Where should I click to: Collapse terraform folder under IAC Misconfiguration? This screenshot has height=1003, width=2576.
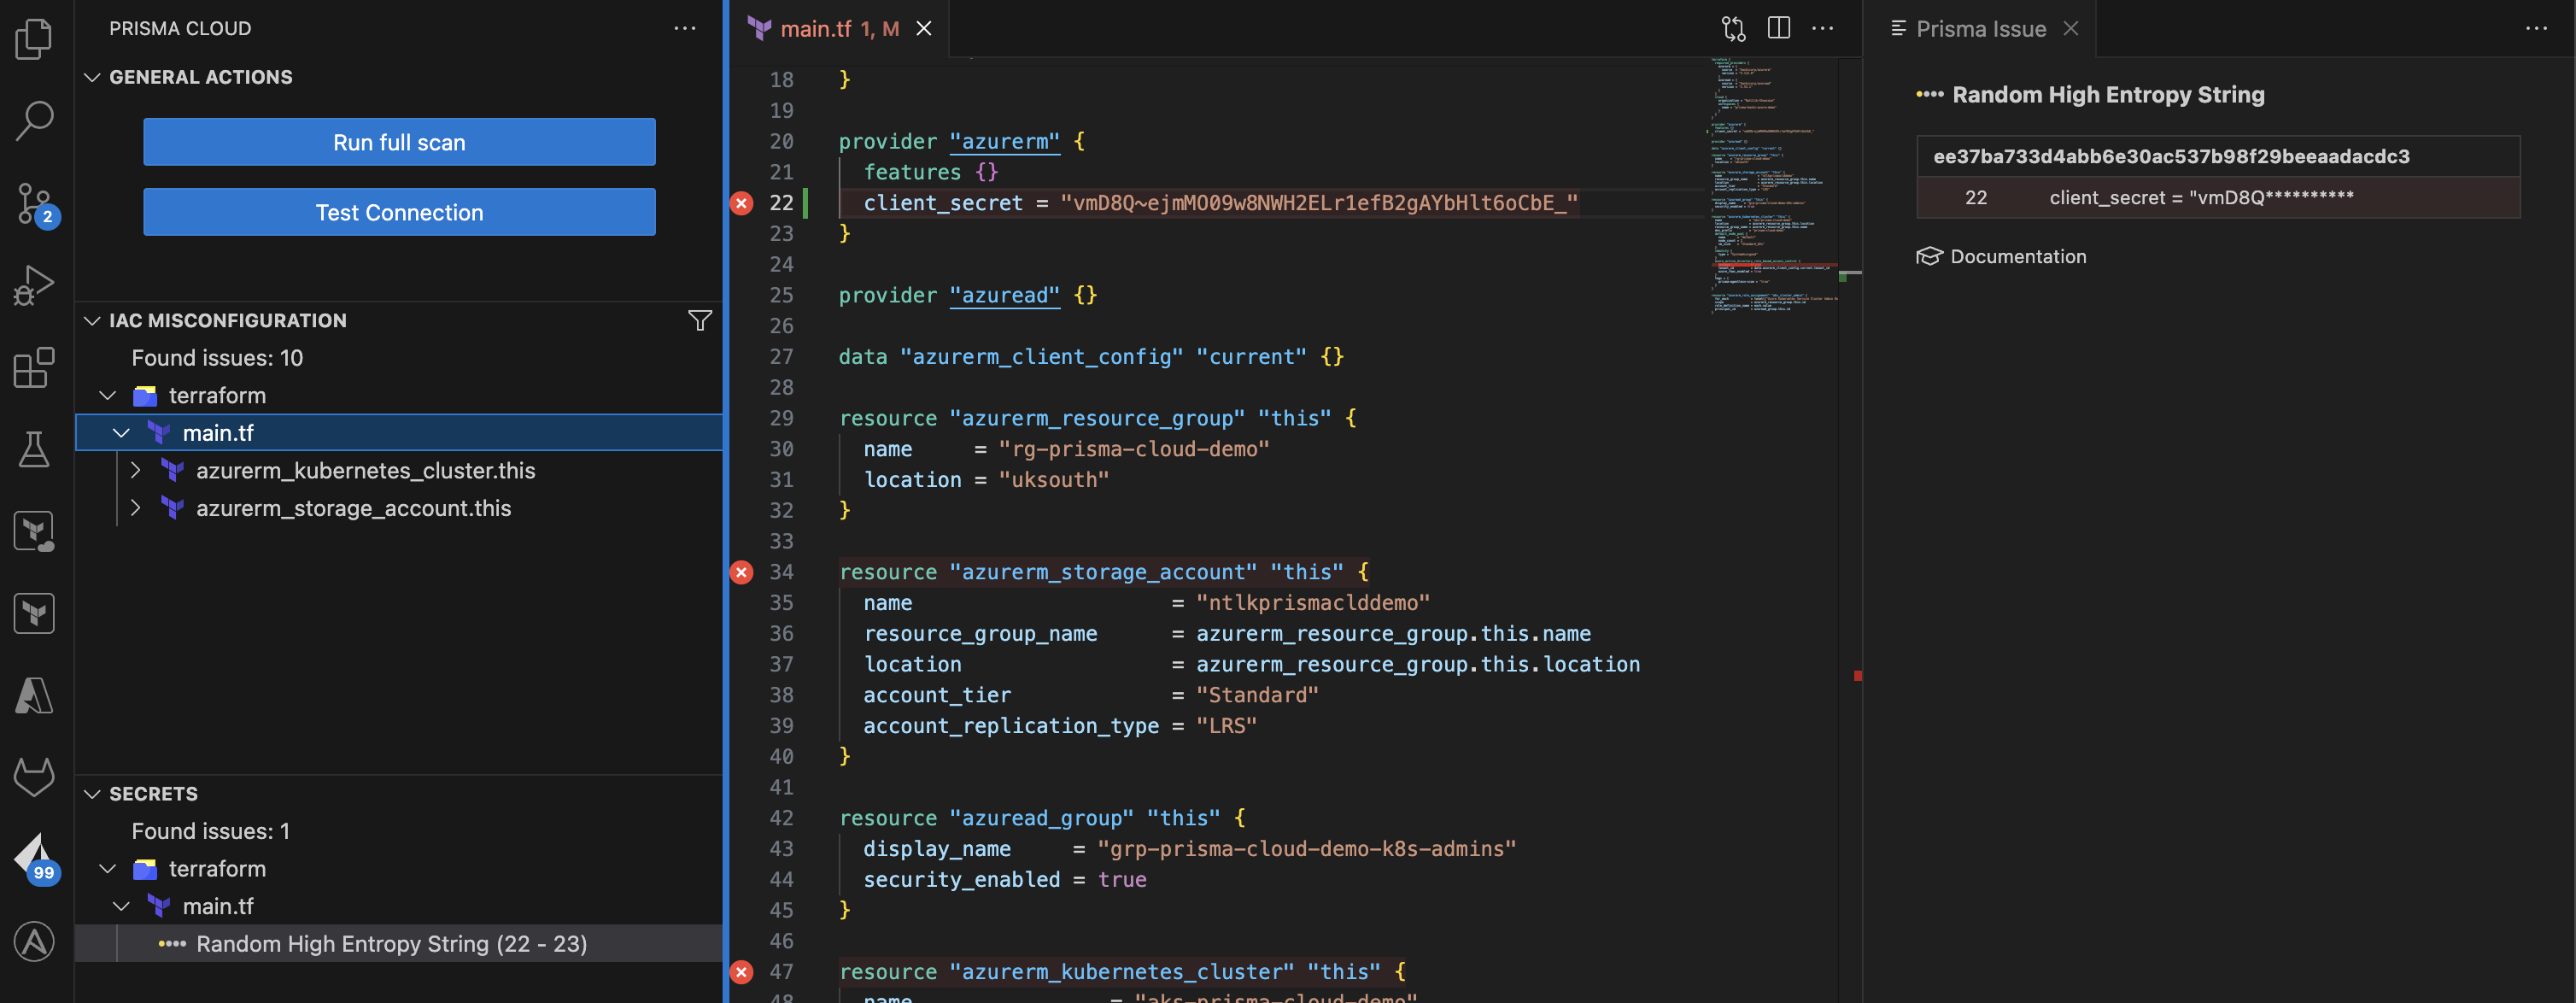[107, 395]
